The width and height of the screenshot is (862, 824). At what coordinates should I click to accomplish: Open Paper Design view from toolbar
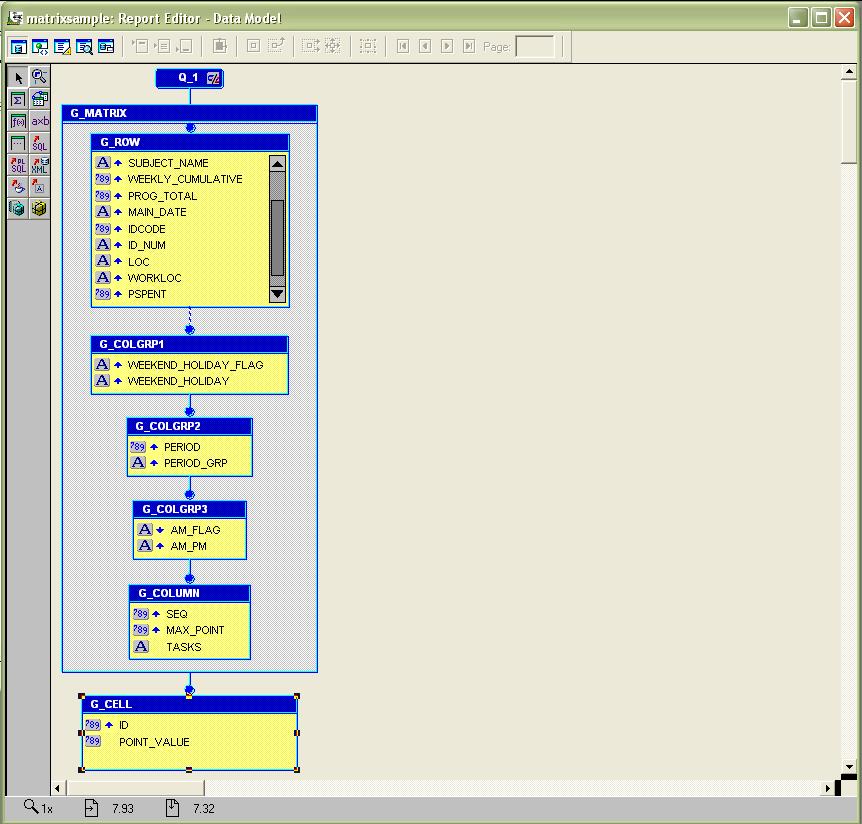coord(84,46)
